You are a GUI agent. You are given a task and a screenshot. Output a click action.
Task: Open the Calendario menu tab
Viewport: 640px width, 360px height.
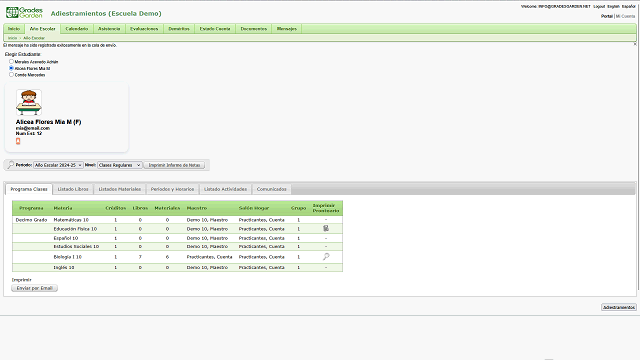point(77,29)
